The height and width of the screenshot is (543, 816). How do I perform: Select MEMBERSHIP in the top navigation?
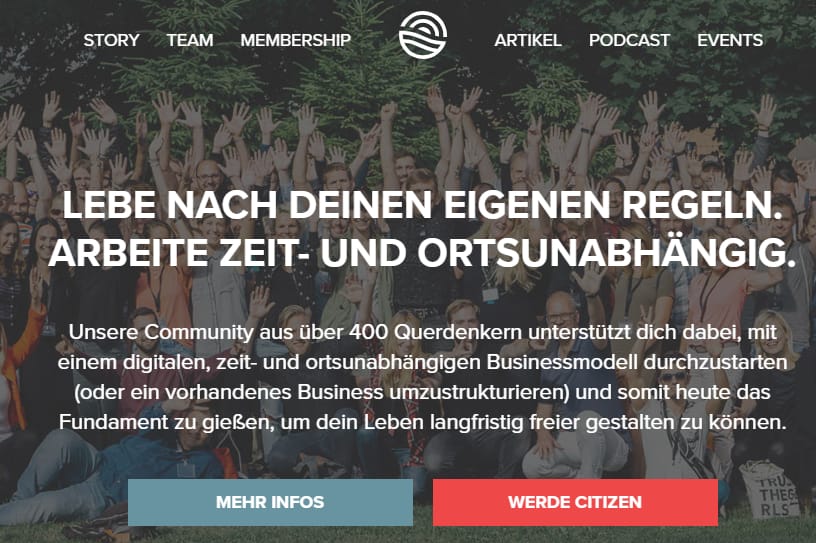coord(296,40)
